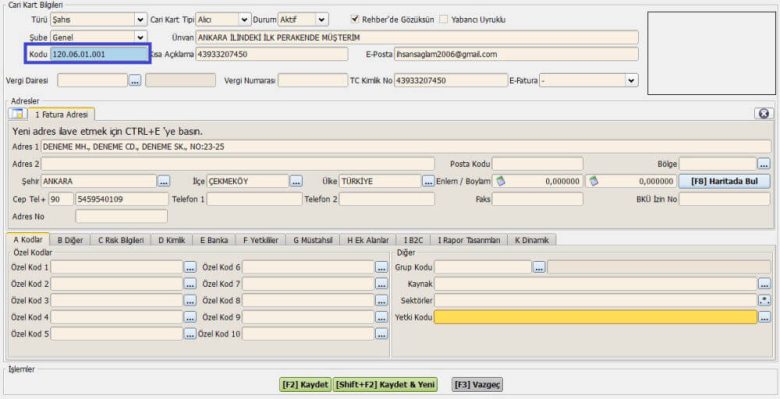780x399 pixels.
Task: Open lookup for Özel Kod 1
Action: pos(190,267)
